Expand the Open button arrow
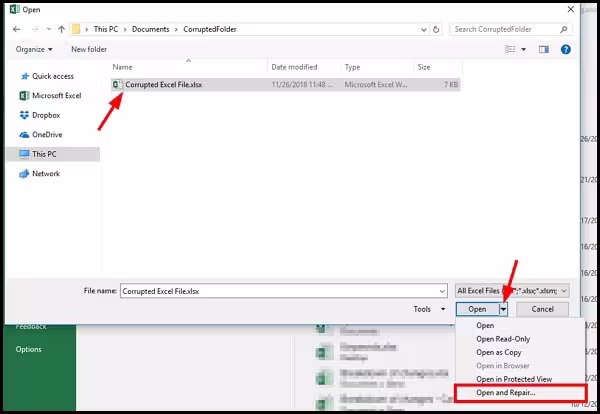Image resolution: width=600 pixels, height=414 pixels. coord(504,309)
